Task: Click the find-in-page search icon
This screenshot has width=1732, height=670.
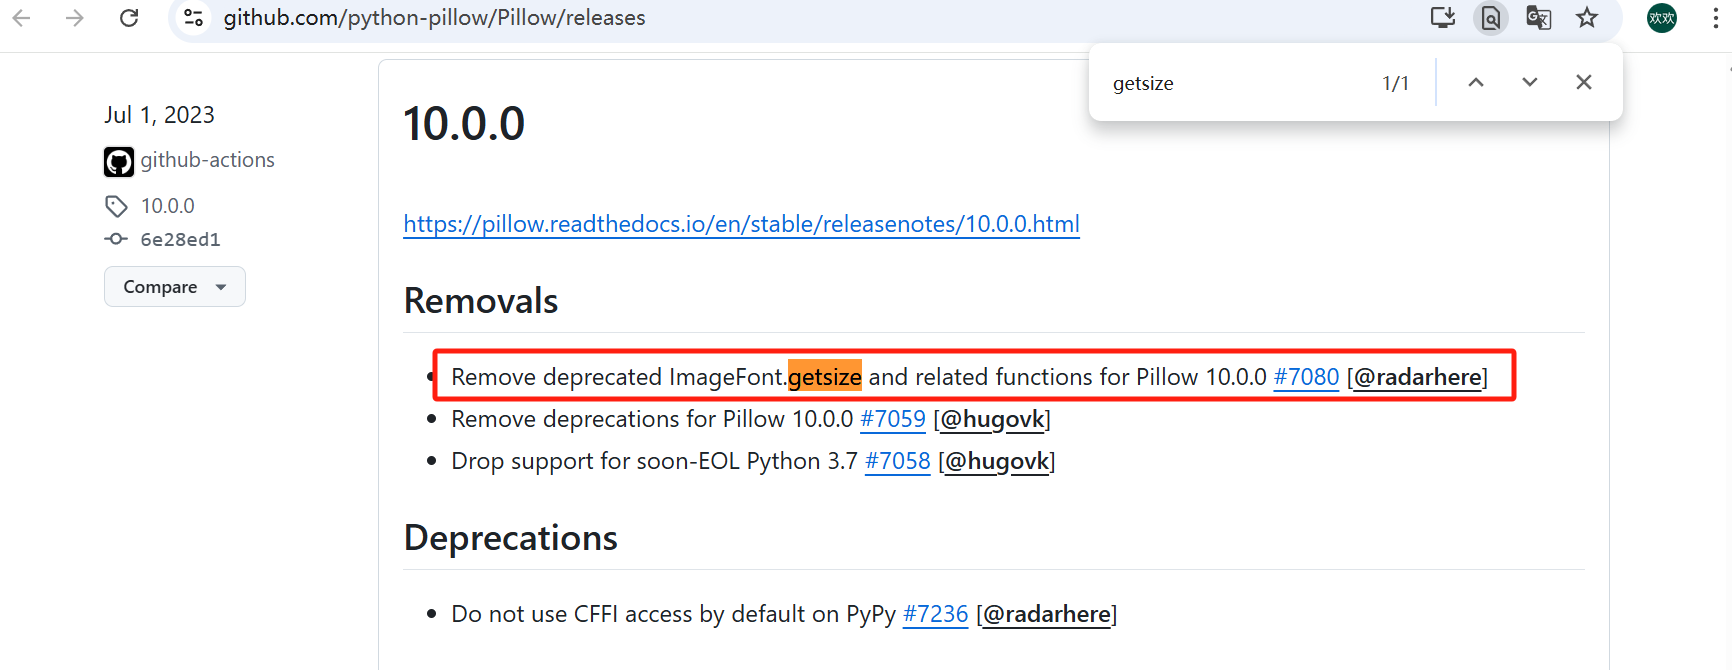Action: pos(1491,18)
